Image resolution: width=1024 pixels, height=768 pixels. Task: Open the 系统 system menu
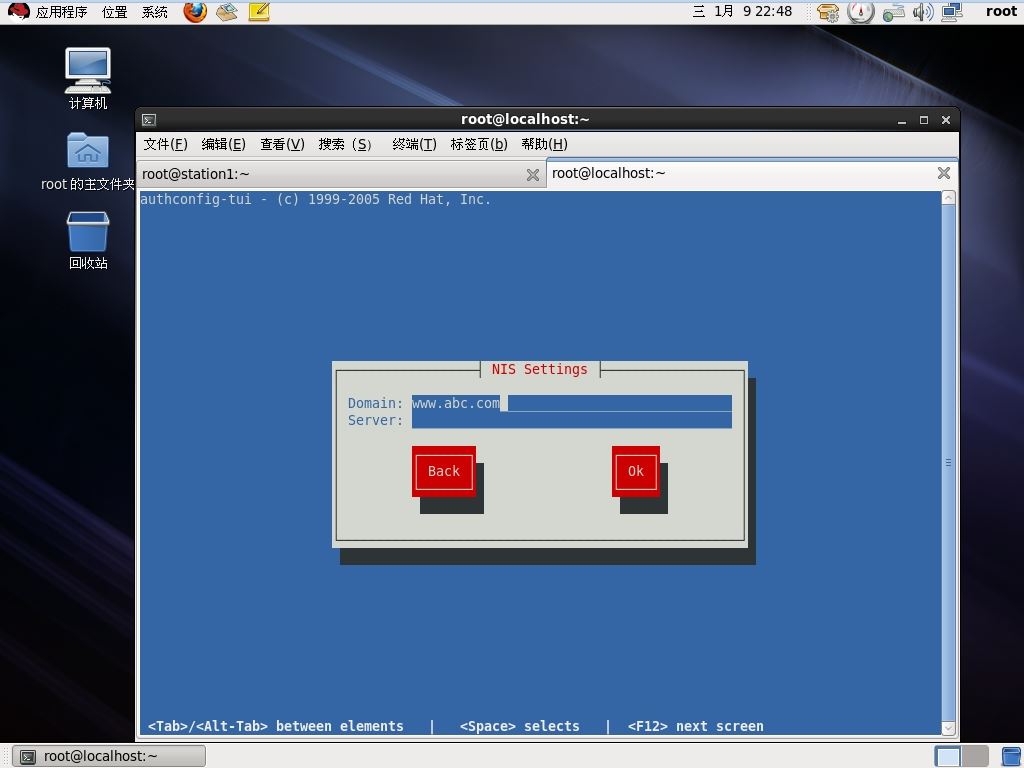(x=155, y=12)
